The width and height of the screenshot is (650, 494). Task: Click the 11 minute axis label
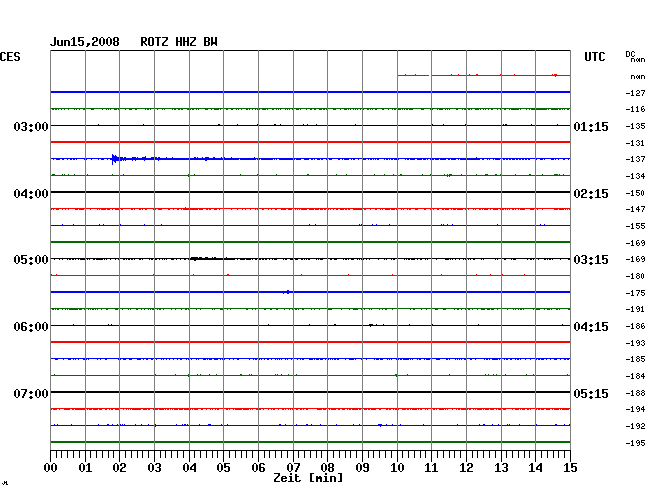click(431, 468)
